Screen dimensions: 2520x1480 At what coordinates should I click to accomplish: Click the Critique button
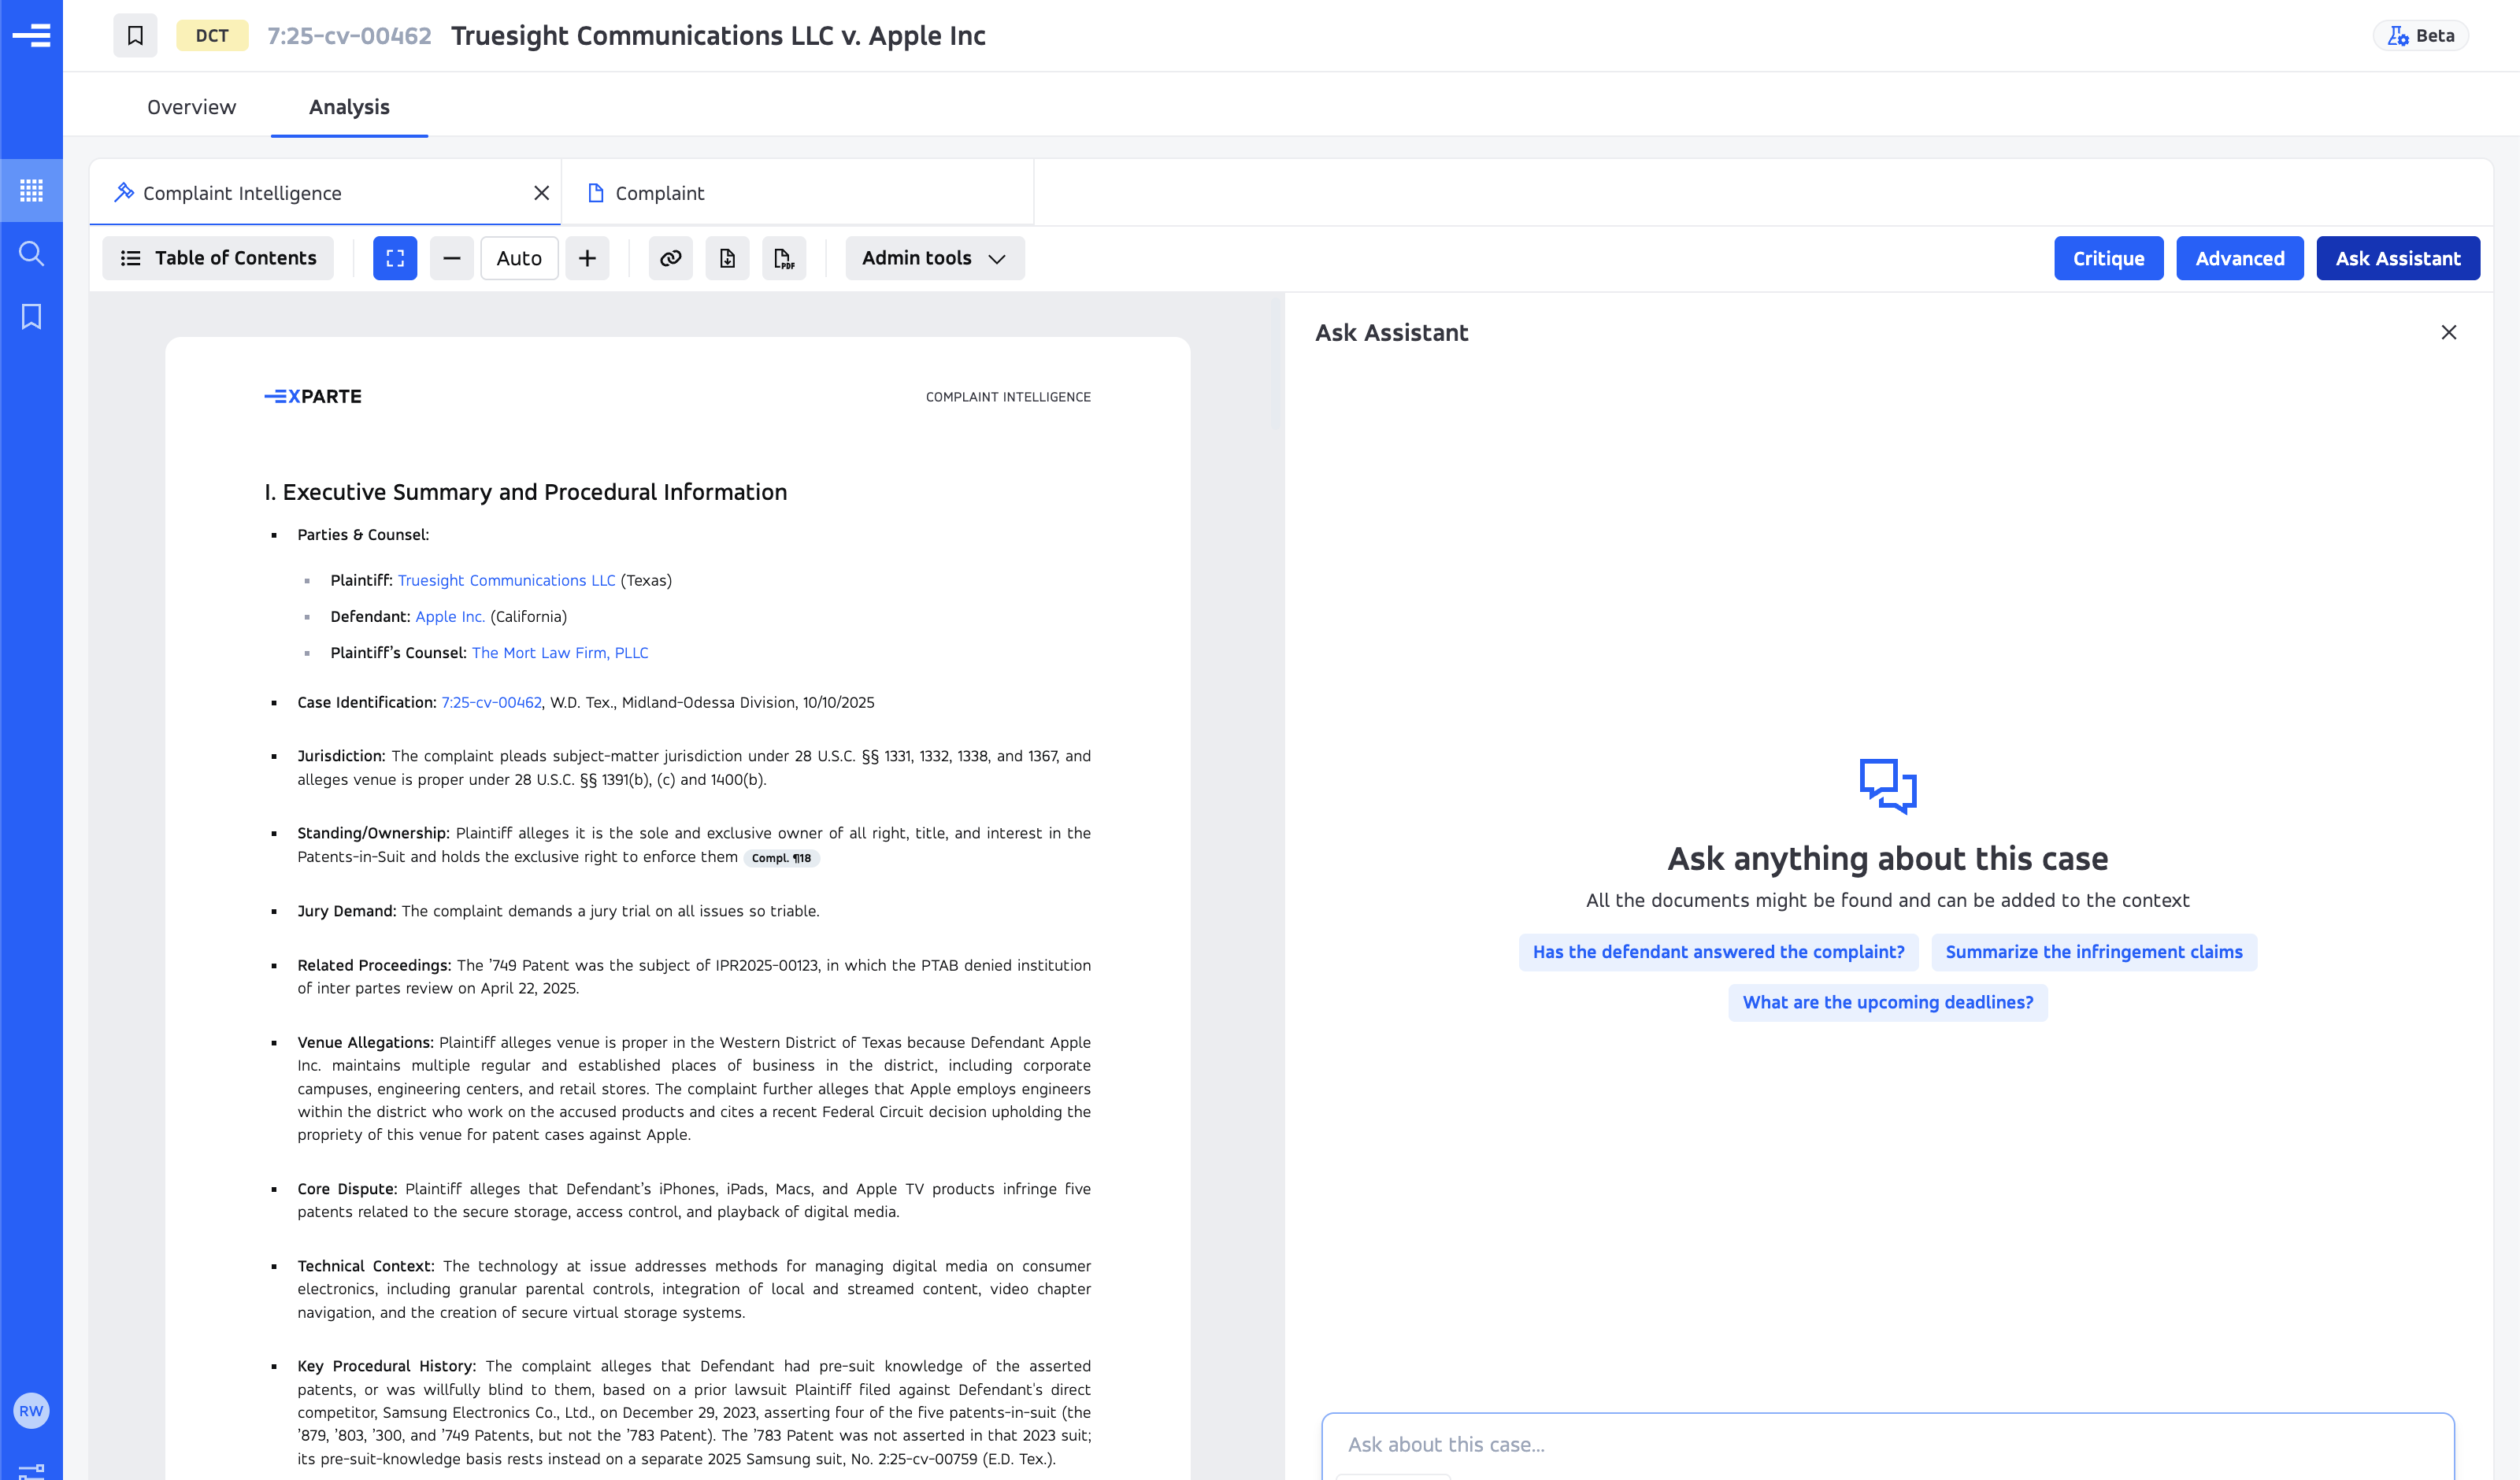pos(2108,258)
